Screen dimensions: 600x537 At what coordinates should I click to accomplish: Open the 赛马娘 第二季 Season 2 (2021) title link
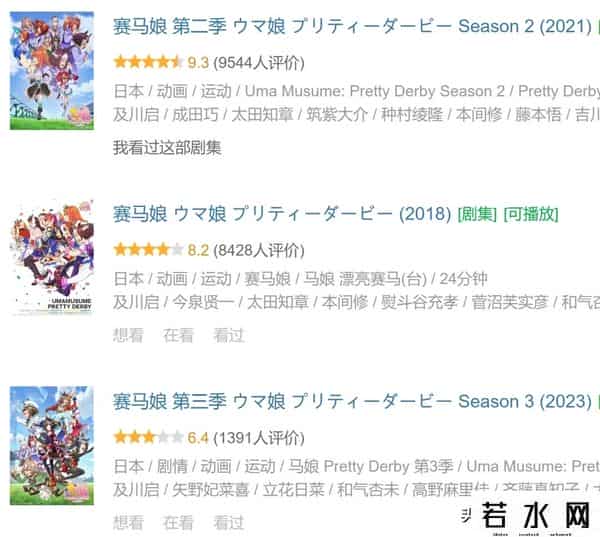point(352,26)
